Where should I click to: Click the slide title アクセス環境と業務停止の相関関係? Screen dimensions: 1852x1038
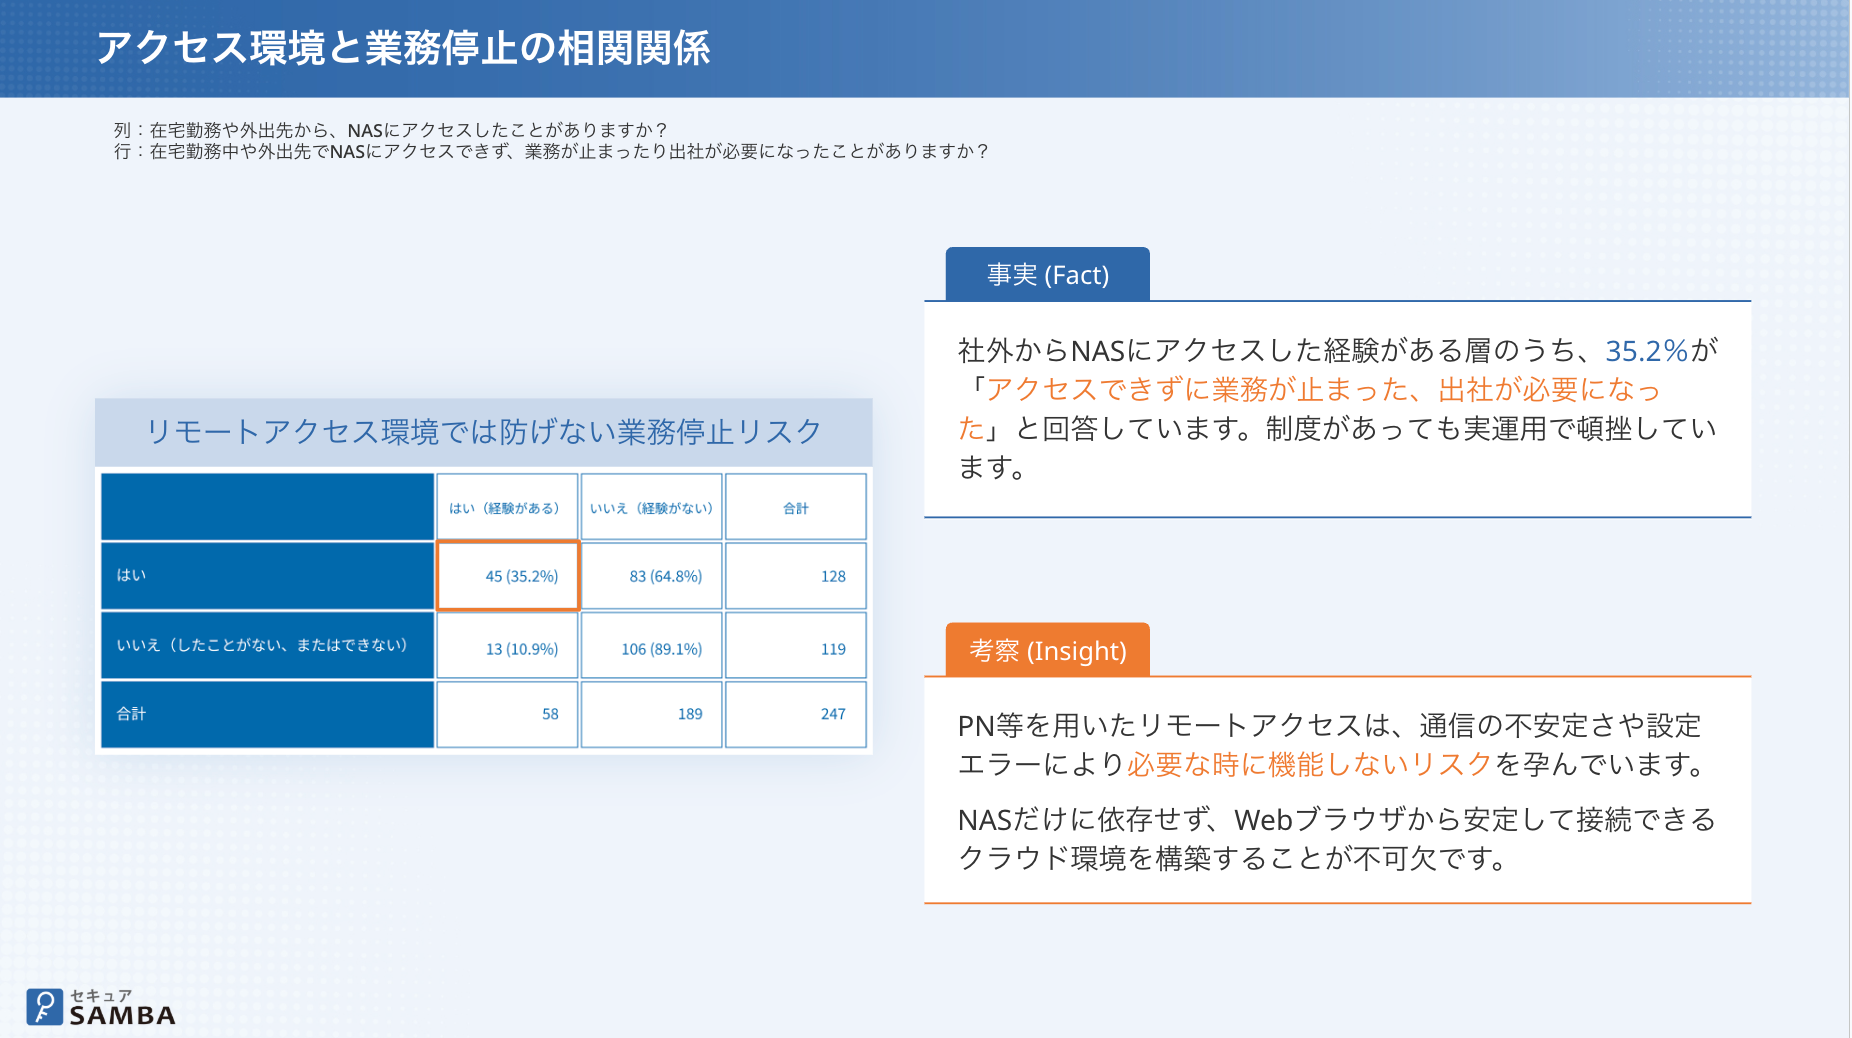click(x=403, y=48)
